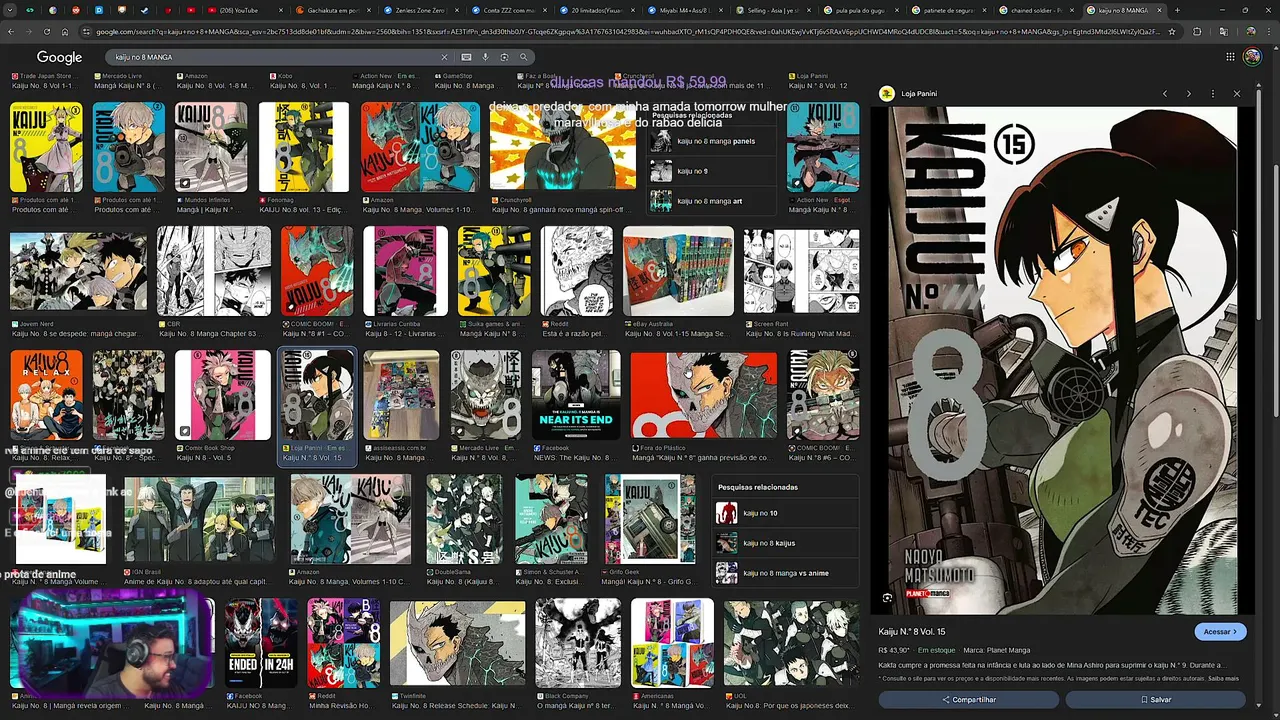This screenshot has width=1280, height=720.
Task: Open the 'ENDED IN 24H' Facebook thumbnail
Action: pyautogui.click(x=261, y=643)
